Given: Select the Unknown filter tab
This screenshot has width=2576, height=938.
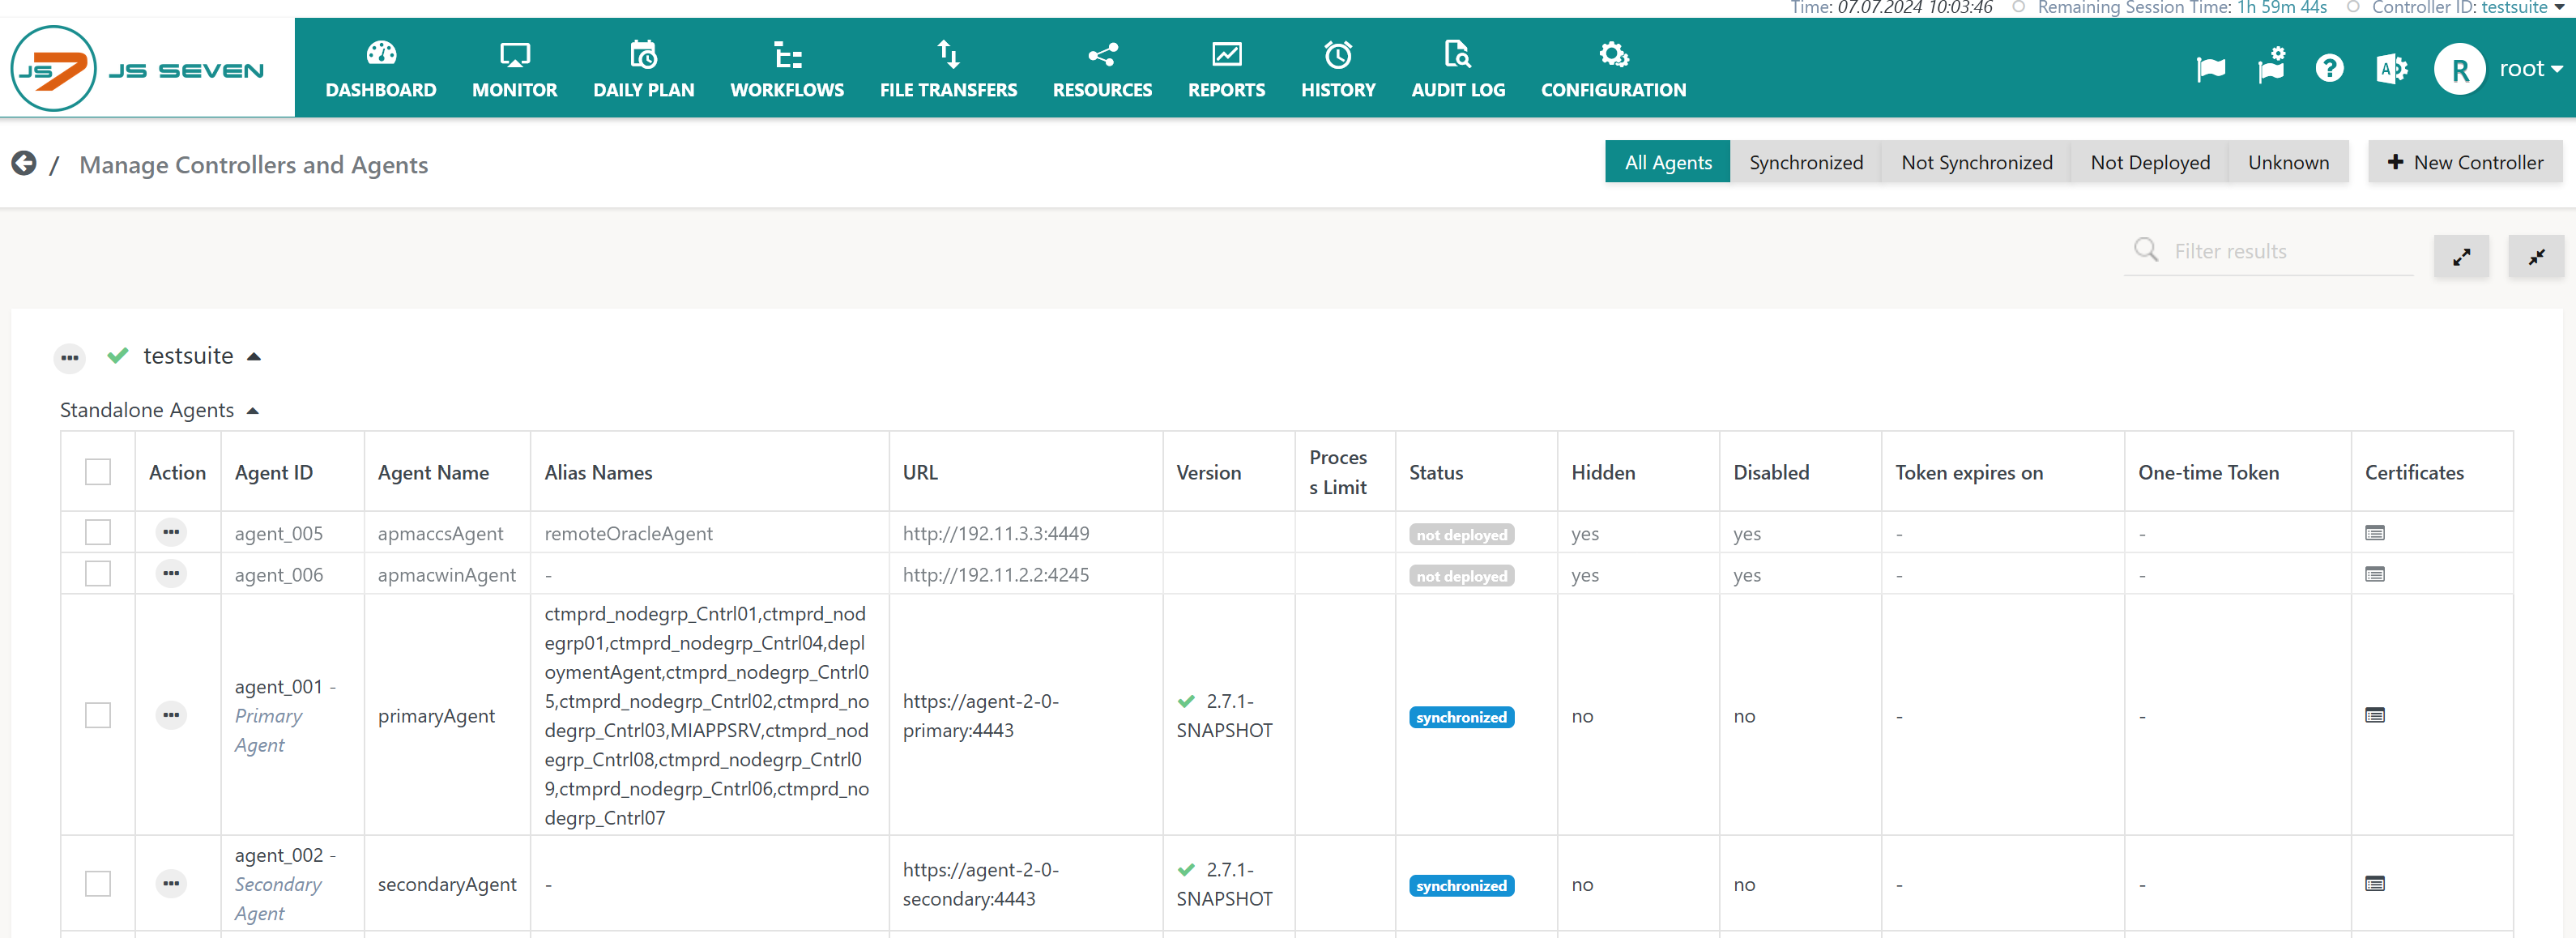Looking at the screenshot, I should click(x=2288, y=162).
